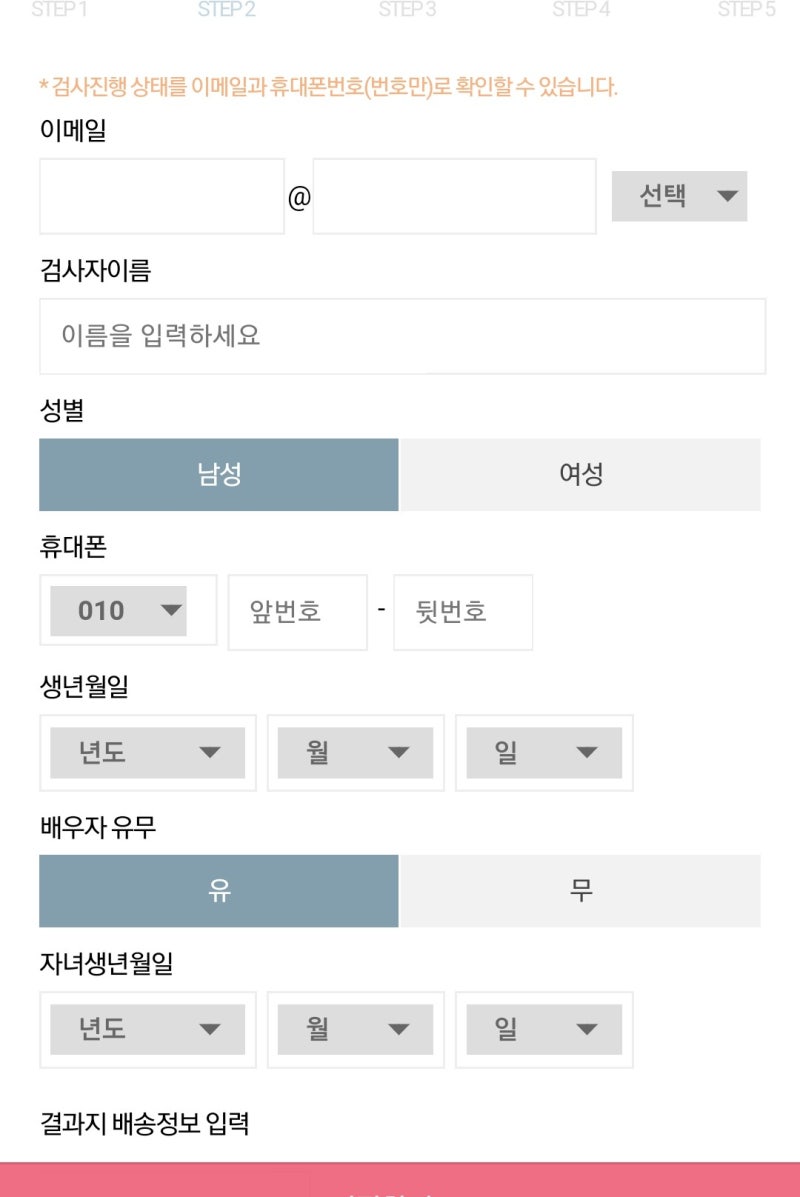Open child's birth 일 dropdown
The height and width of the screenshot is (1197, 800).
(543, 1029)
